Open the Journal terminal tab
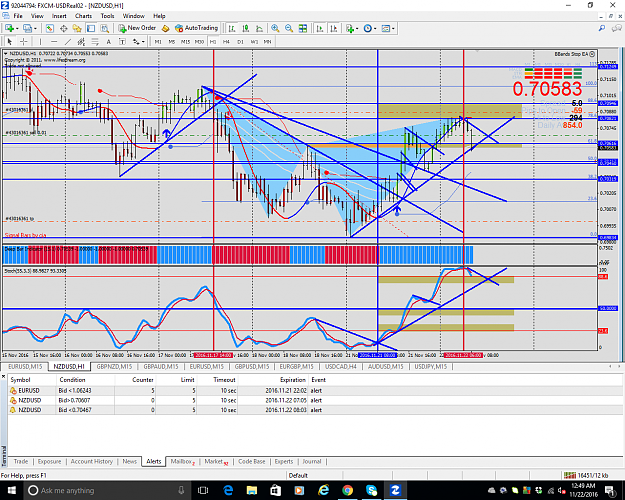 (x=312, y=461)
